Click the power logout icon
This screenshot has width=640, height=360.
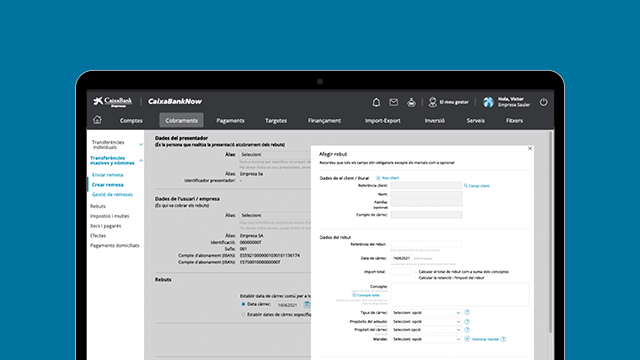(543, 102)
